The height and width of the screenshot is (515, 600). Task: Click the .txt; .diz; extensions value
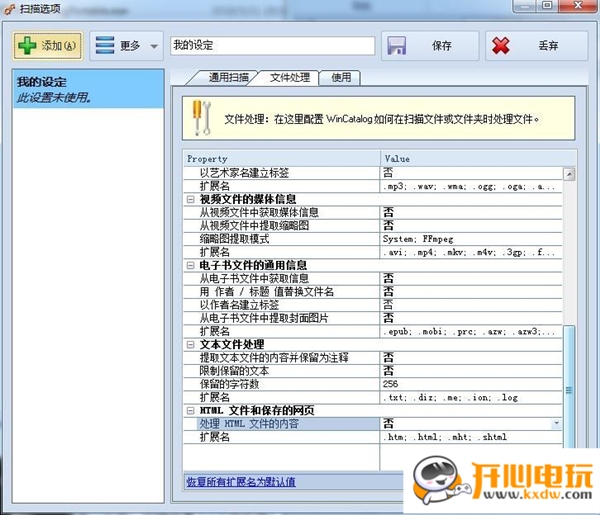[471, 397]
